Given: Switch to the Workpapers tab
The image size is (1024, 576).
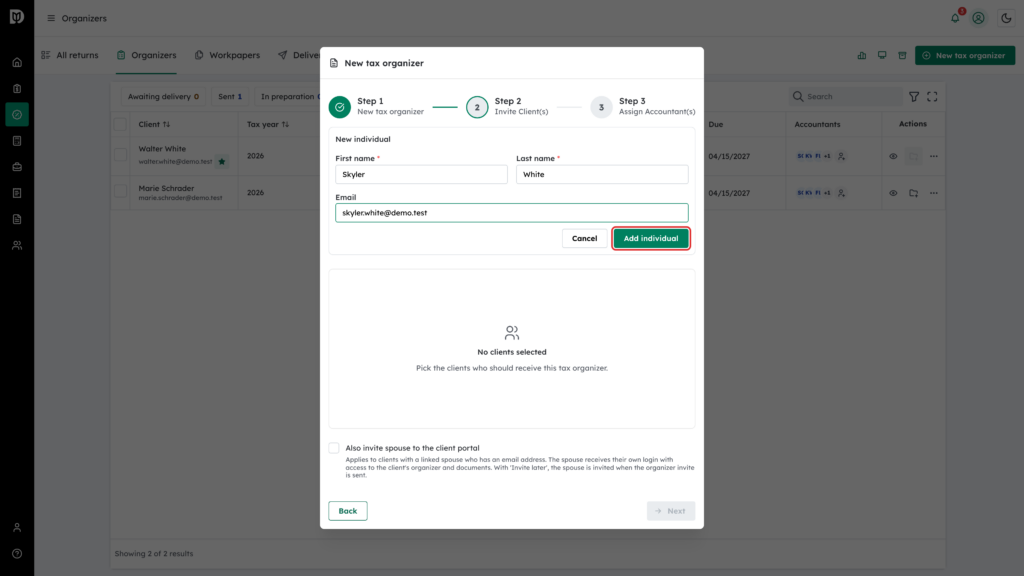Looking at the screenshot, I should 227,56.
